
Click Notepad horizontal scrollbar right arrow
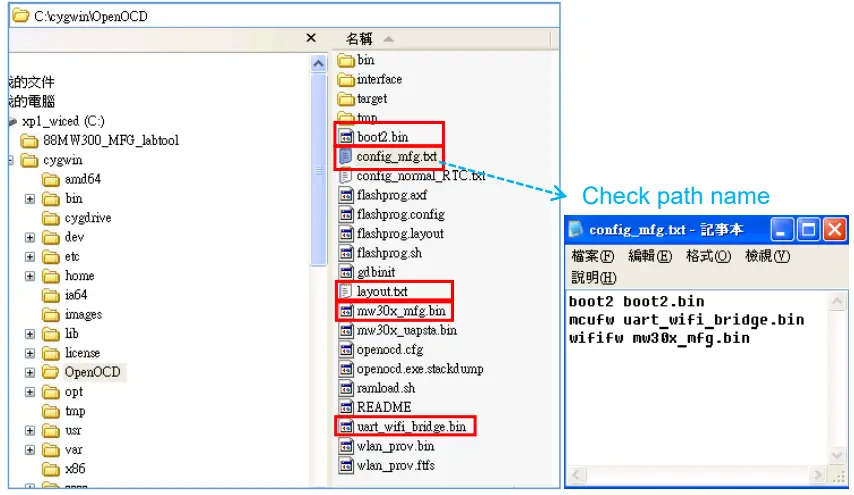point(817,475)
